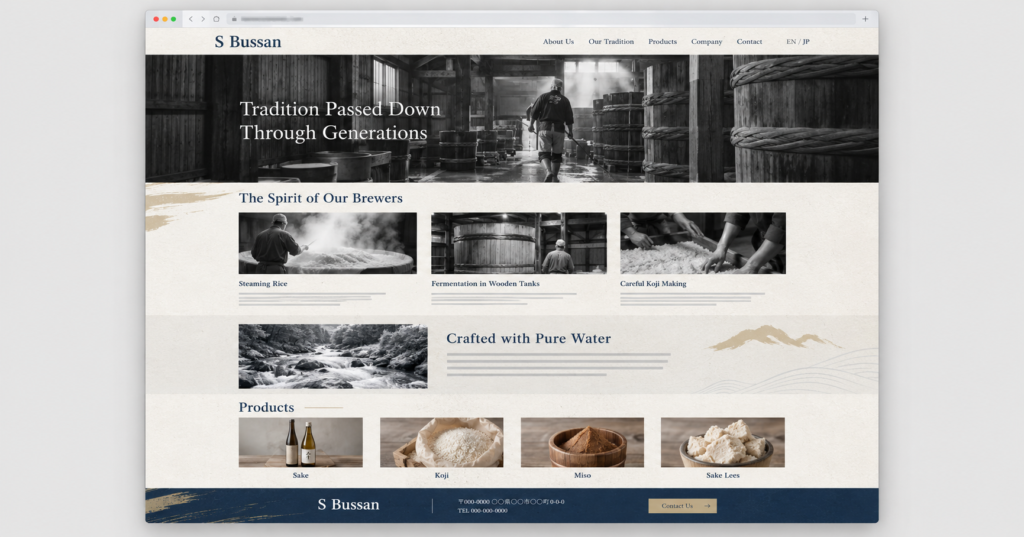Click the footer S Bussan logo
This screenshot has height=537, width=1024.
[348, 504]
